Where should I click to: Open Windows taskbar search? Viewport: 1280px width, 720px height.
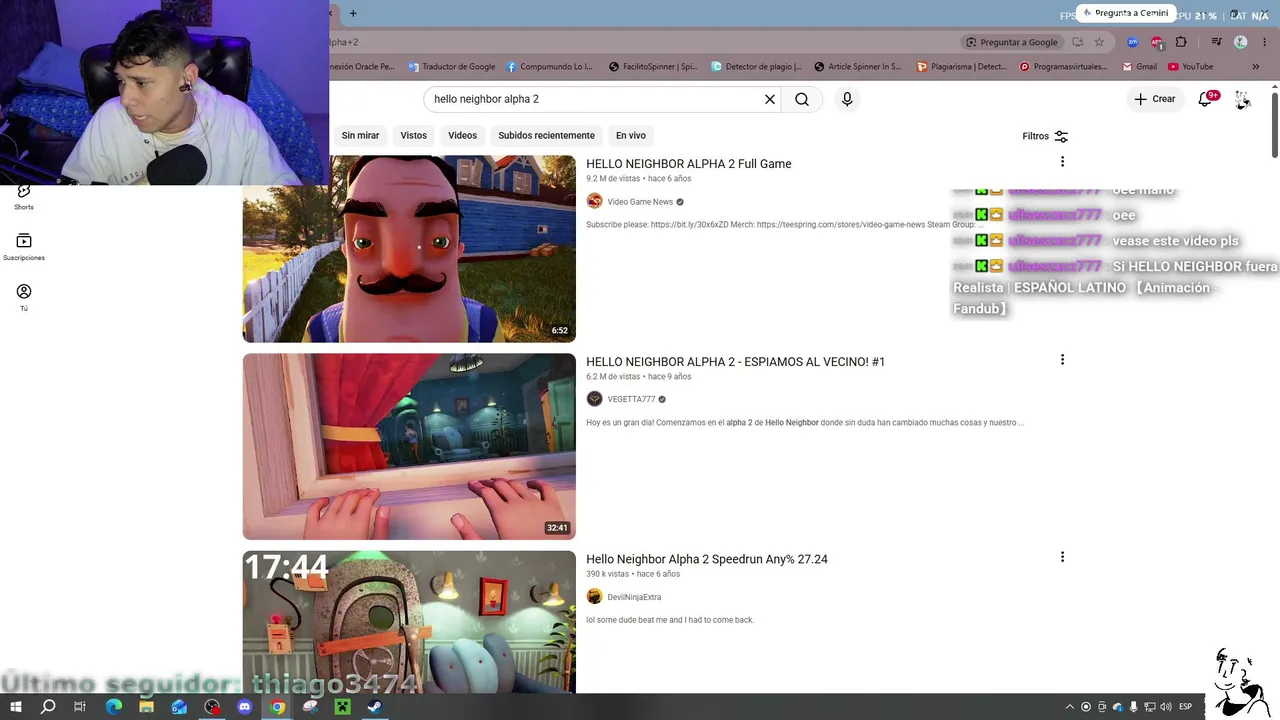[x=48, y=707]
